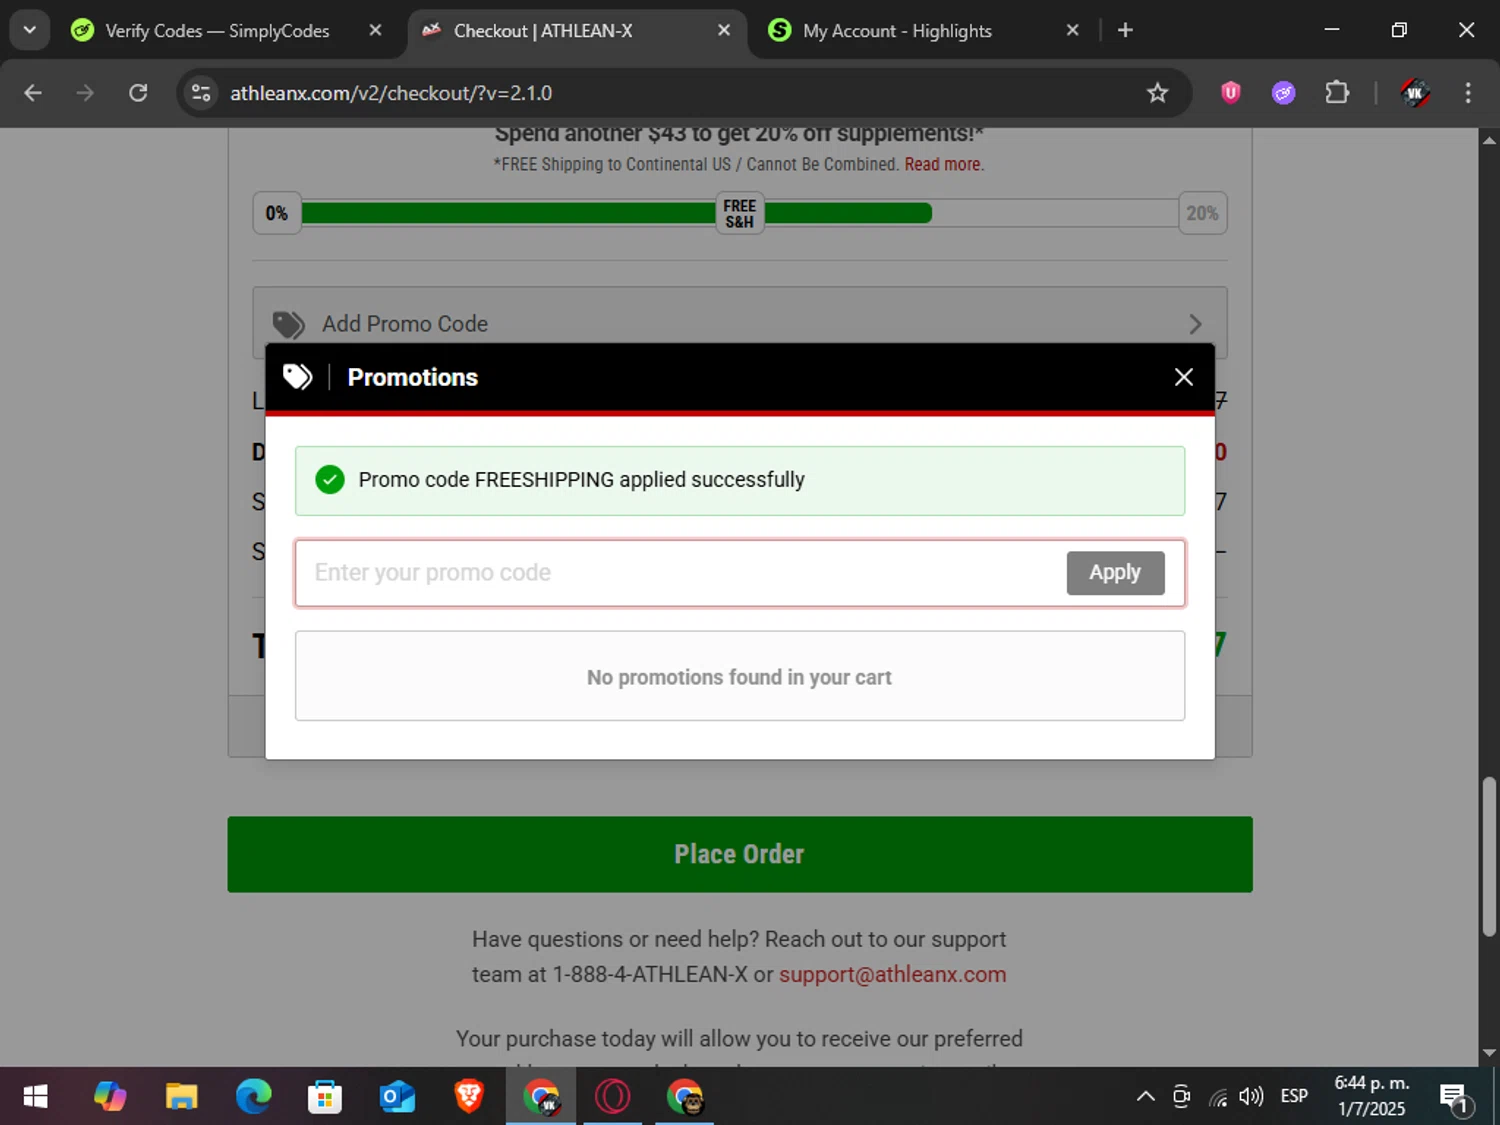
Task: Click the 20% progress bar marker
Action: [x=1202, y=213]
